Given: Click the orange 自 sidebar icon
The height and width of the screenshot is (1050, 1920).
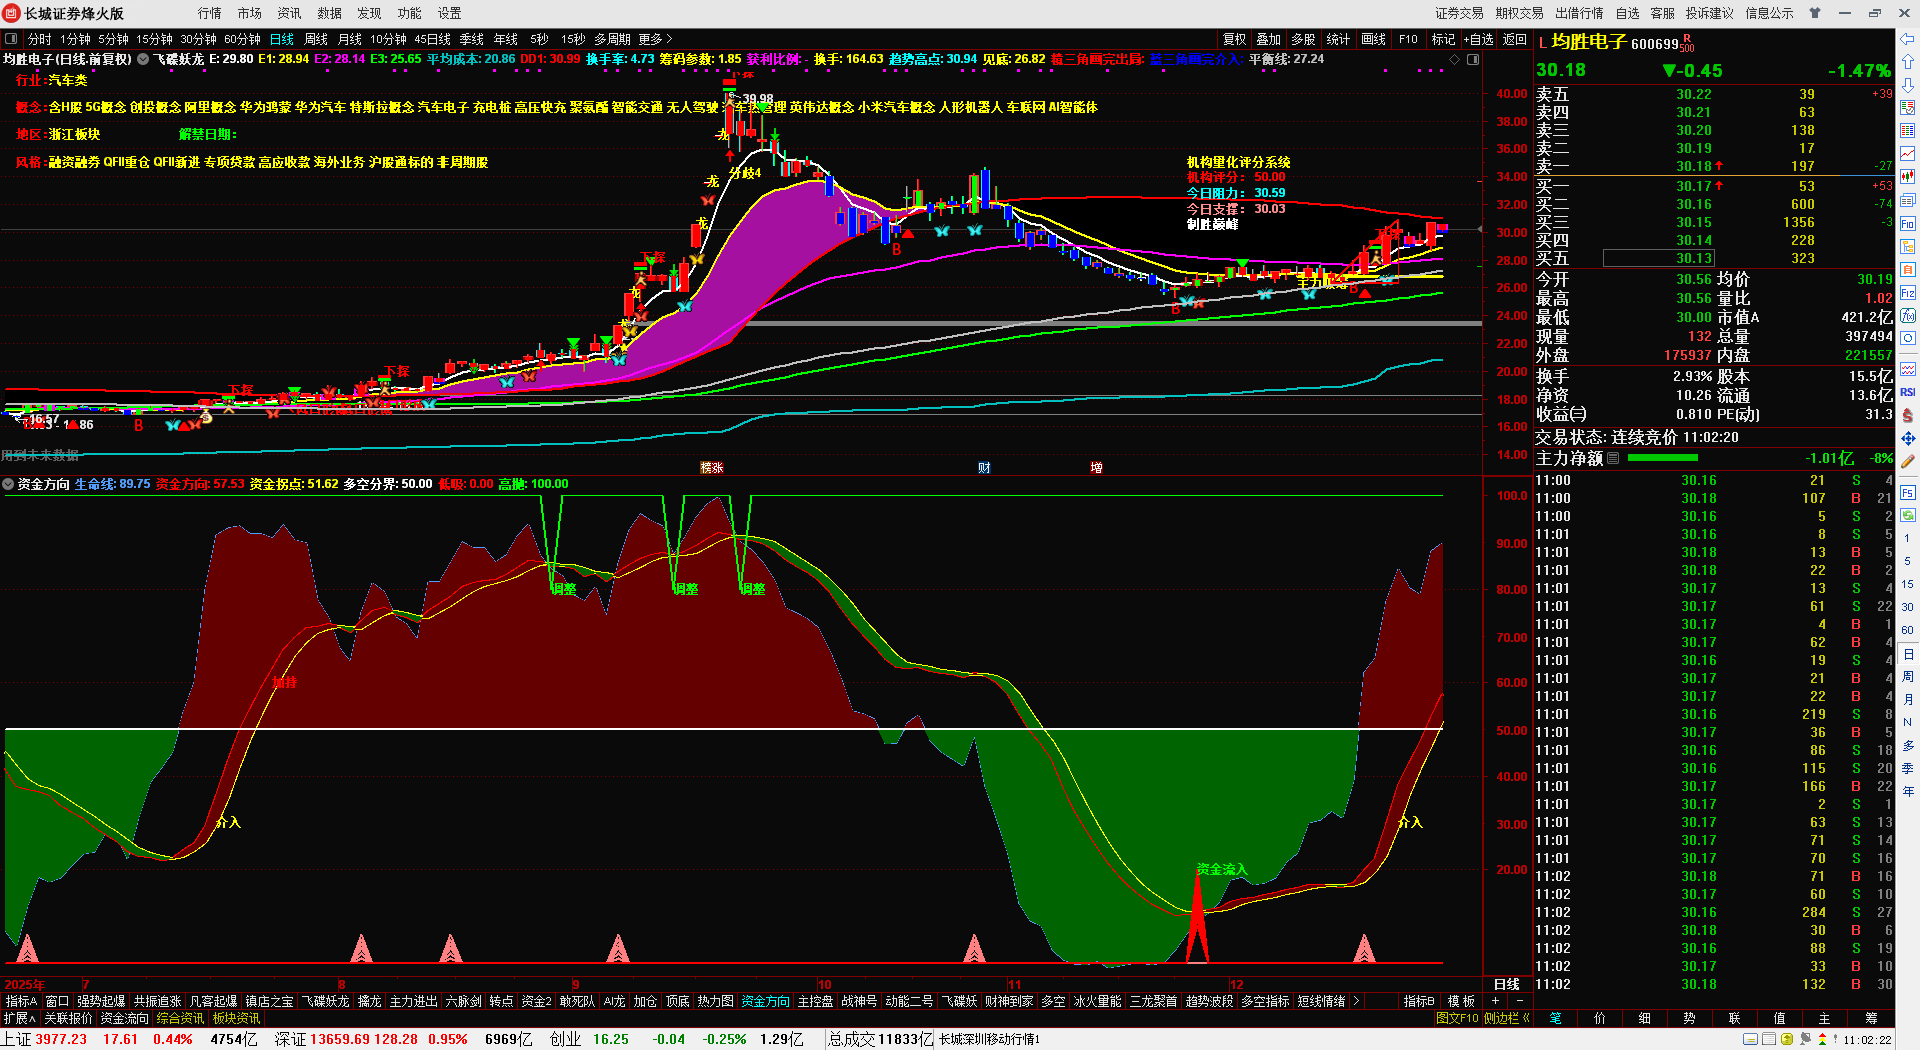Looking at the screenshot, I should [x=1908, y=269].
